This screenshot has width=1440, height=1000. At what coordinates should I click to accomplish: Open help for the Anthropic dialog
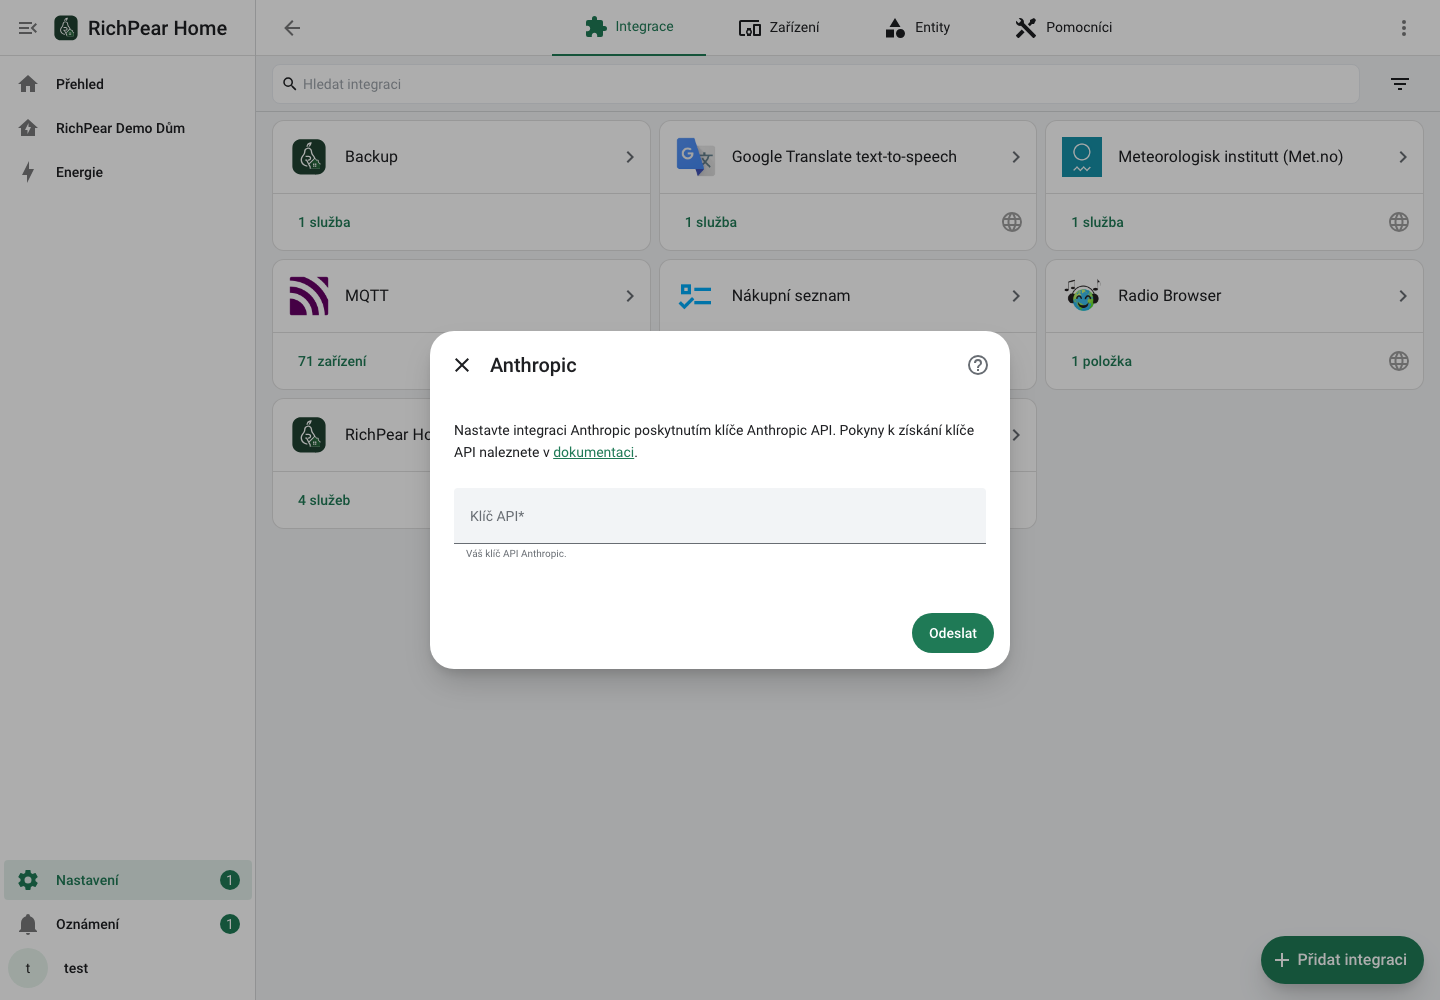(978, 365)
